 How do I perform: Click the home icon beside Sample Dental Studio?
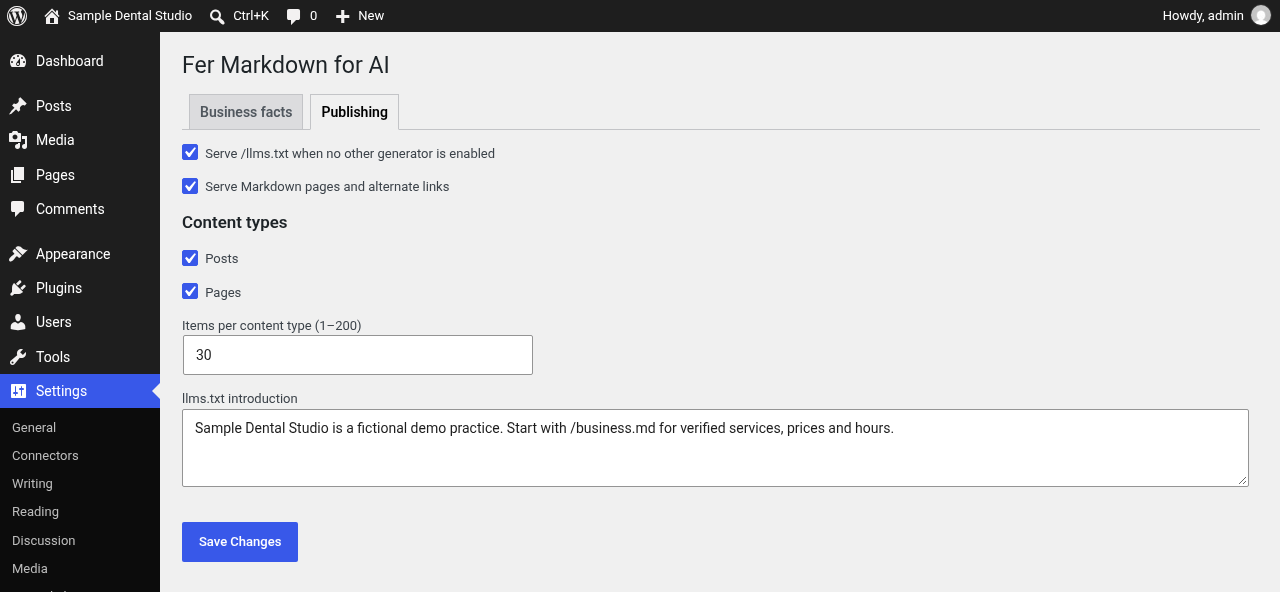click(x=52, y=16)
